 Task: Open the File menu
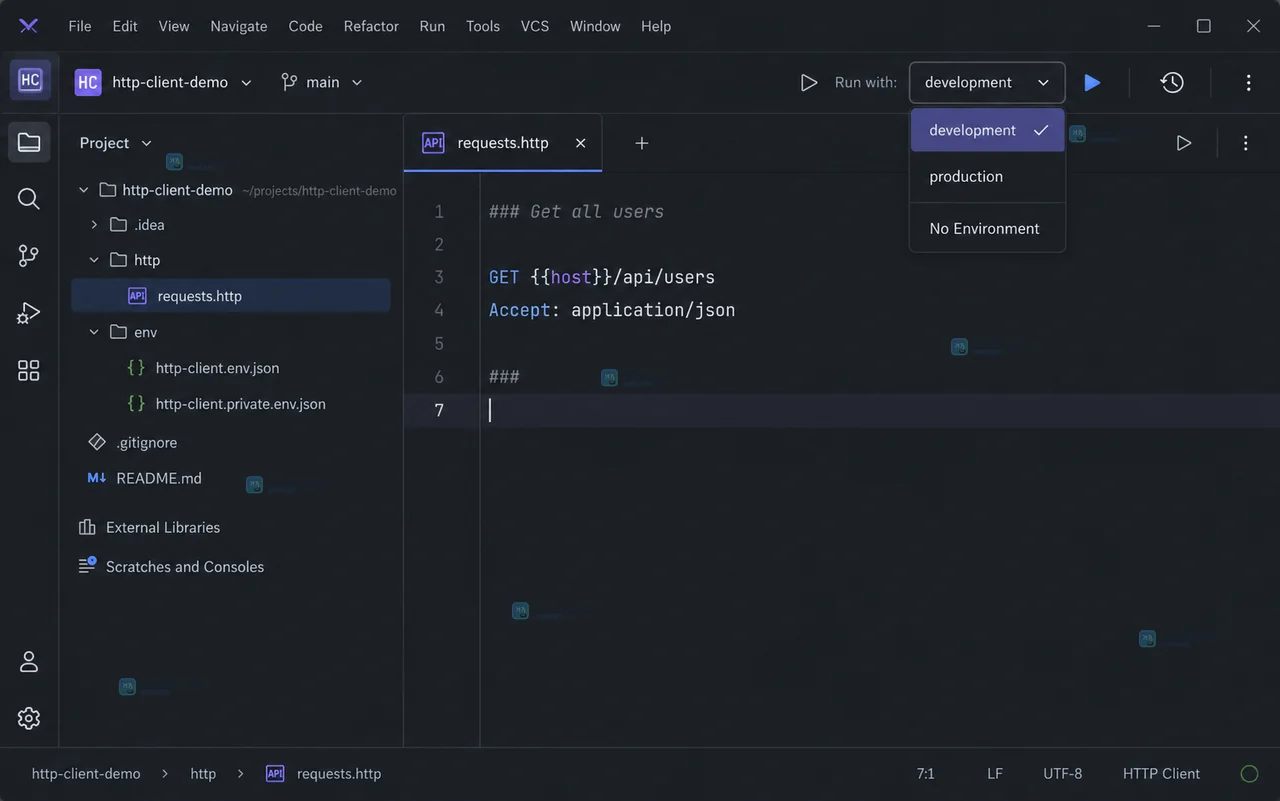80,26
